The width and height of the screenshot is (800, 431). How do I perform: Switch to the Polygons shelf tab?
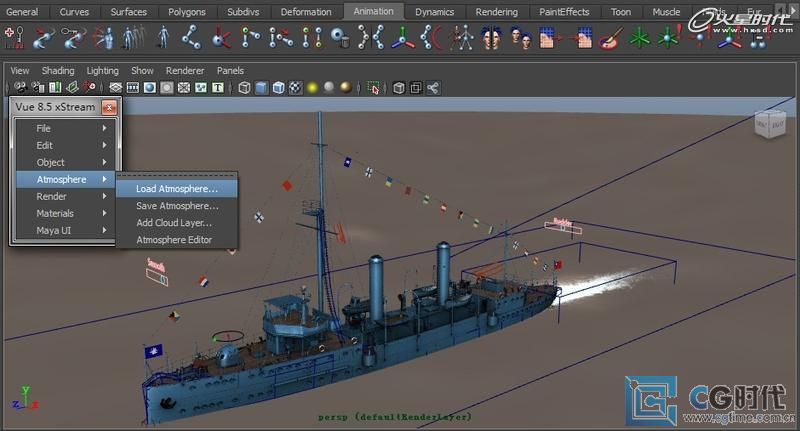click(187, 12)
